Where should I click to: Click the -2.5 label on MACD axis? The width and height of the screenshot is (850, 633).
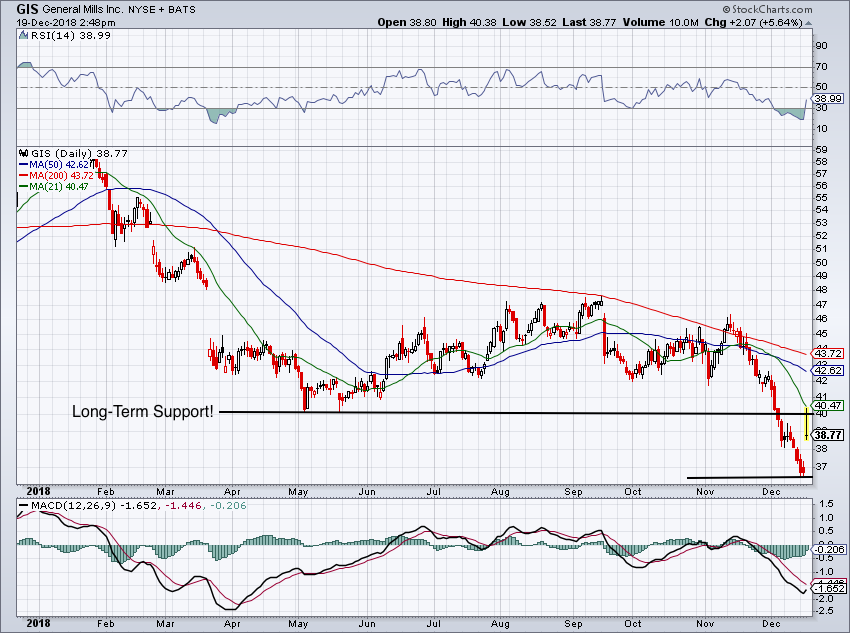pos(825,611)
